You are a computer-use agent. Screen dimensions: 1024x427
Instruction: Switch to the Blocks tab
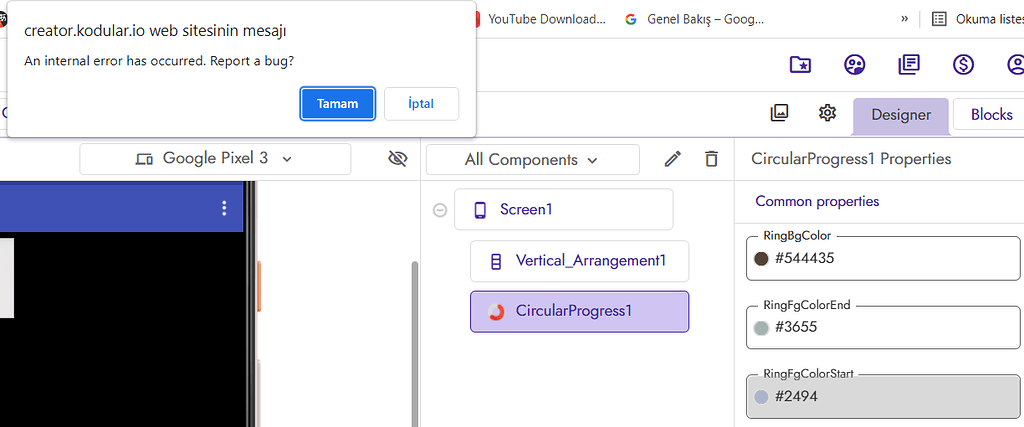989,114
